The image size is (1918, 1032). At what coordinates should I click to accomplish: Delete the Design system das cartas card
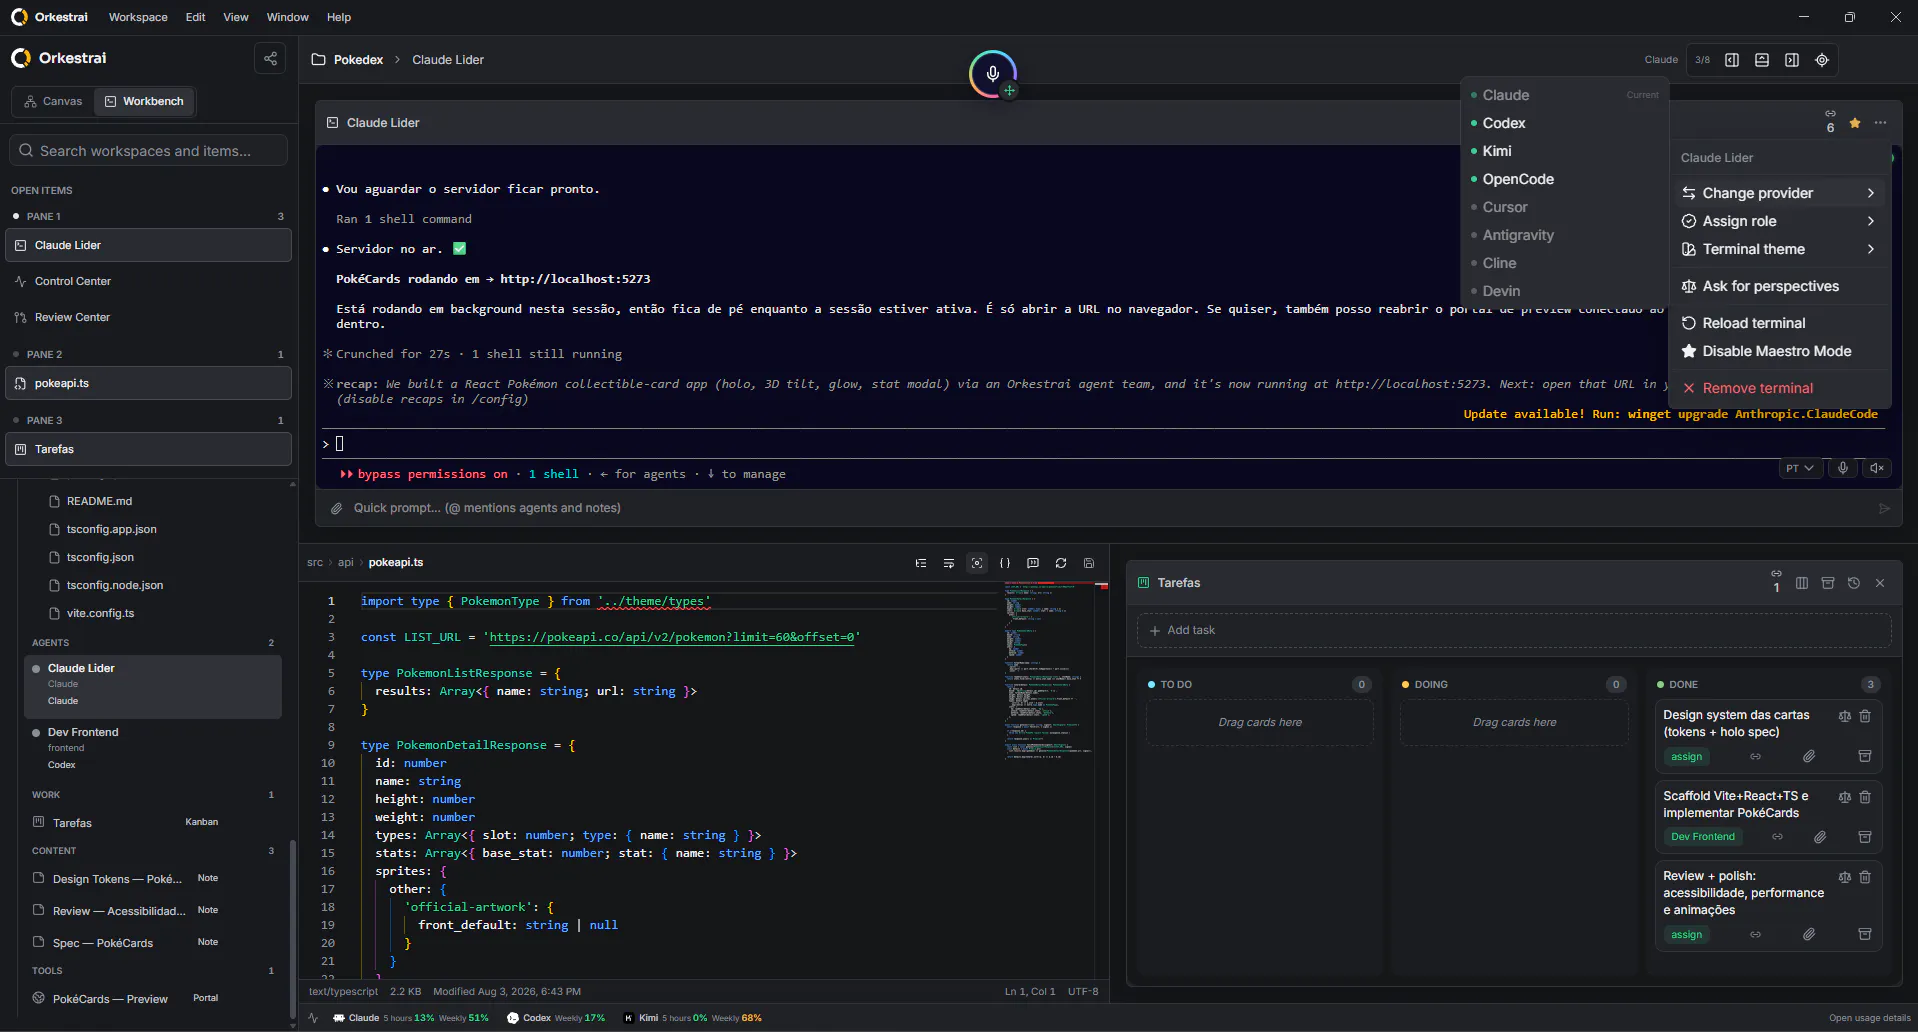pos(1865,716)
